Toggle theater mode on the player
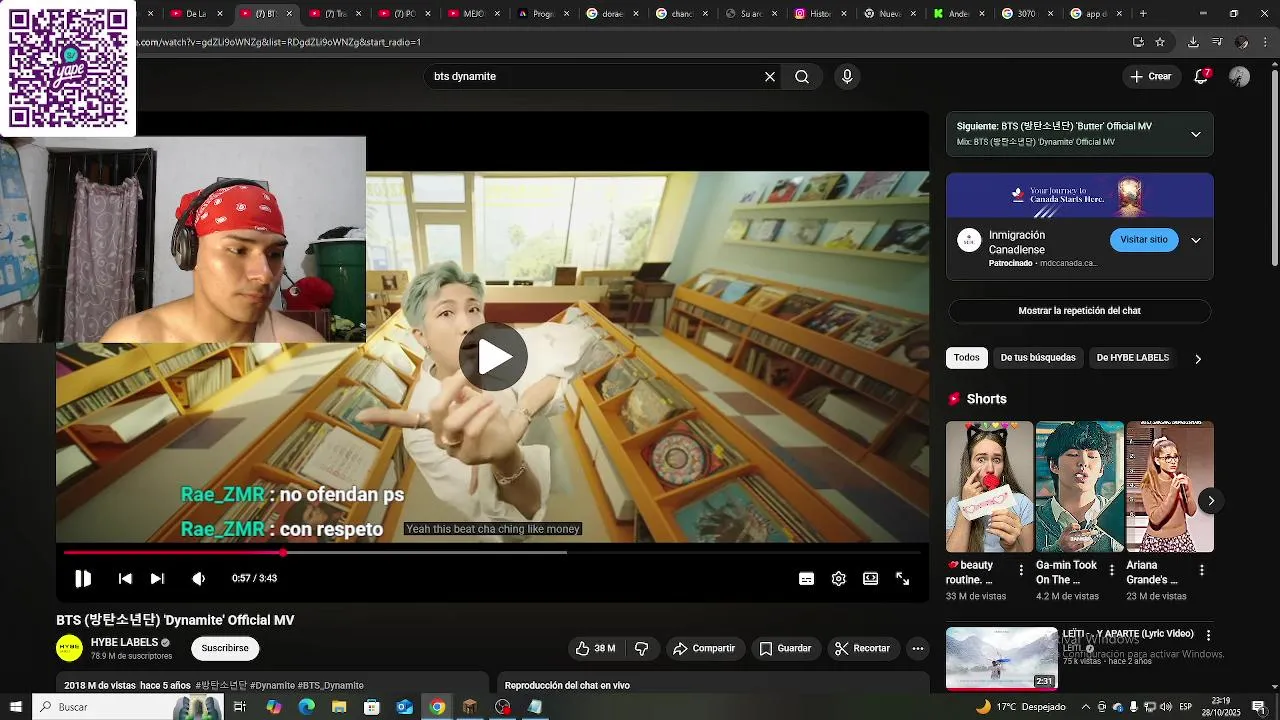 pyautogui.click(x=871, y=579)
